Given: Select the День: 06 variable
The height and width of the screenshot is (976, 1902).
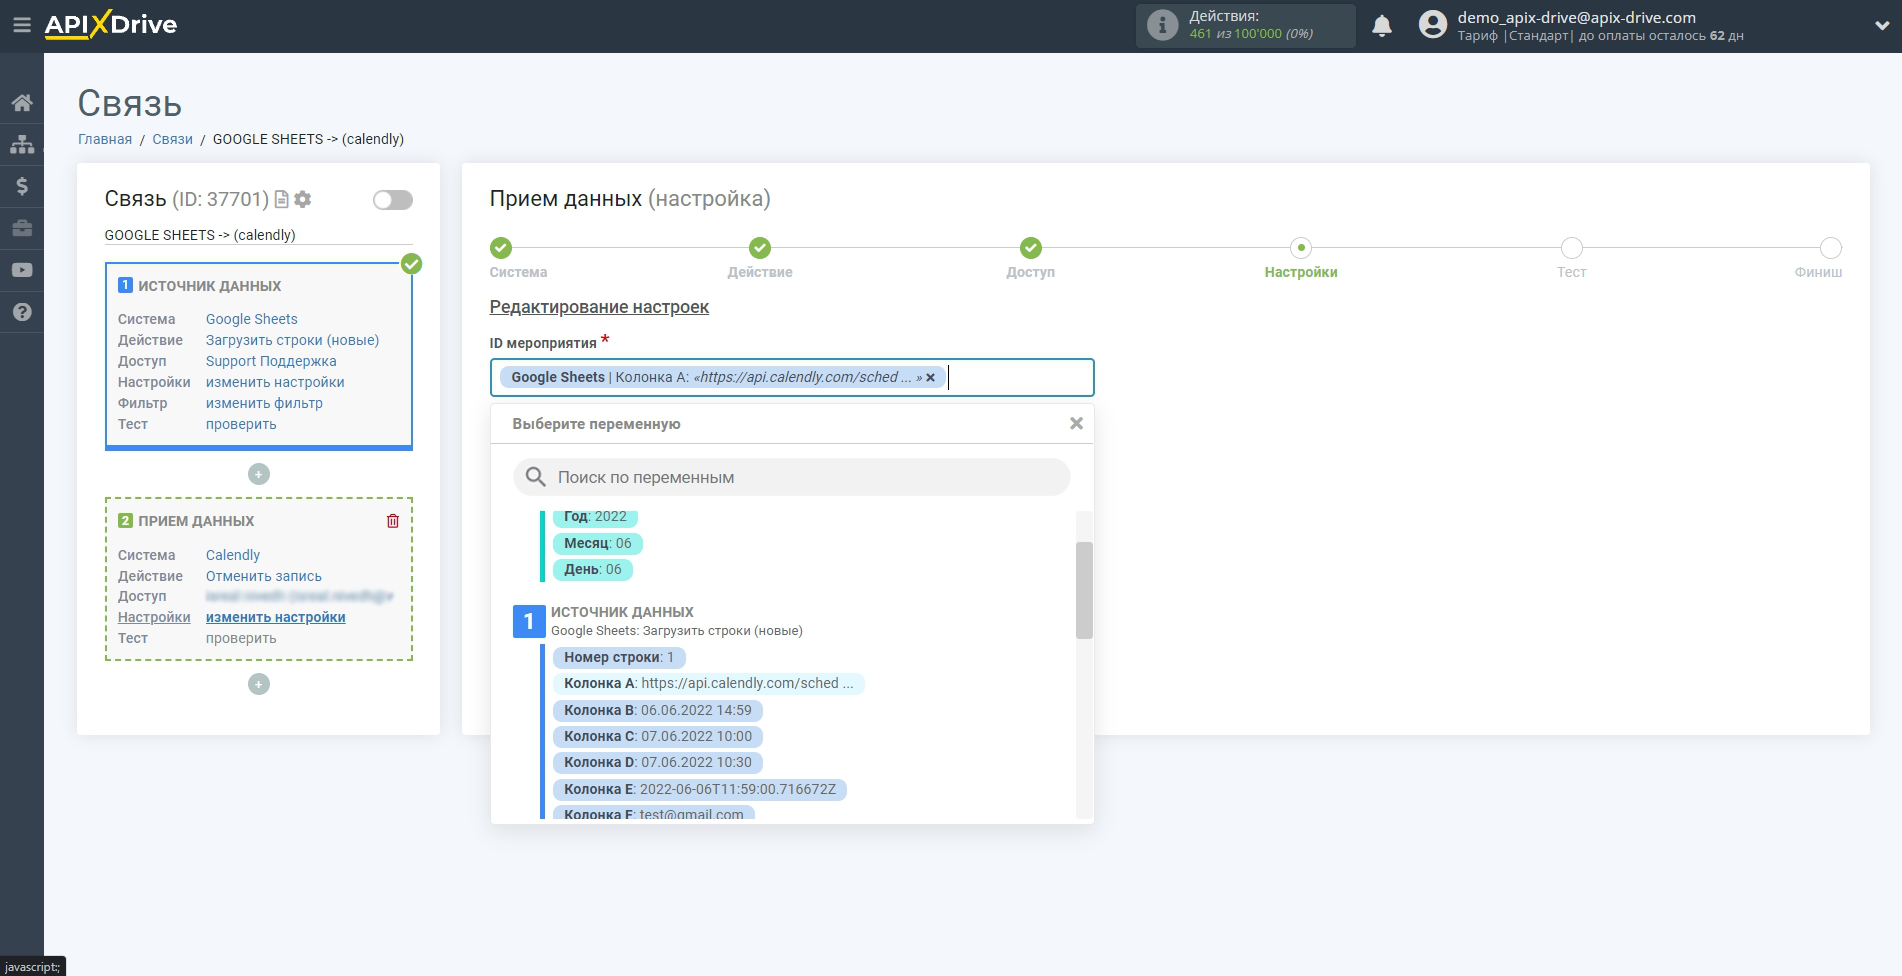Looking at the screenshot, I should pyautogui.click(x=593, y=569).
